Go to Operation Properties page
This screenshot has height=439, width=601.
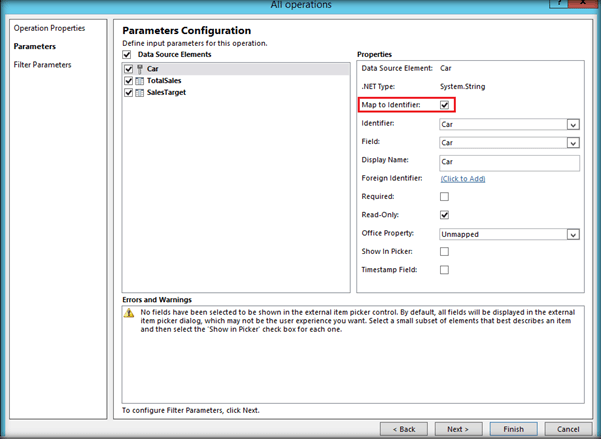(49, 28)
